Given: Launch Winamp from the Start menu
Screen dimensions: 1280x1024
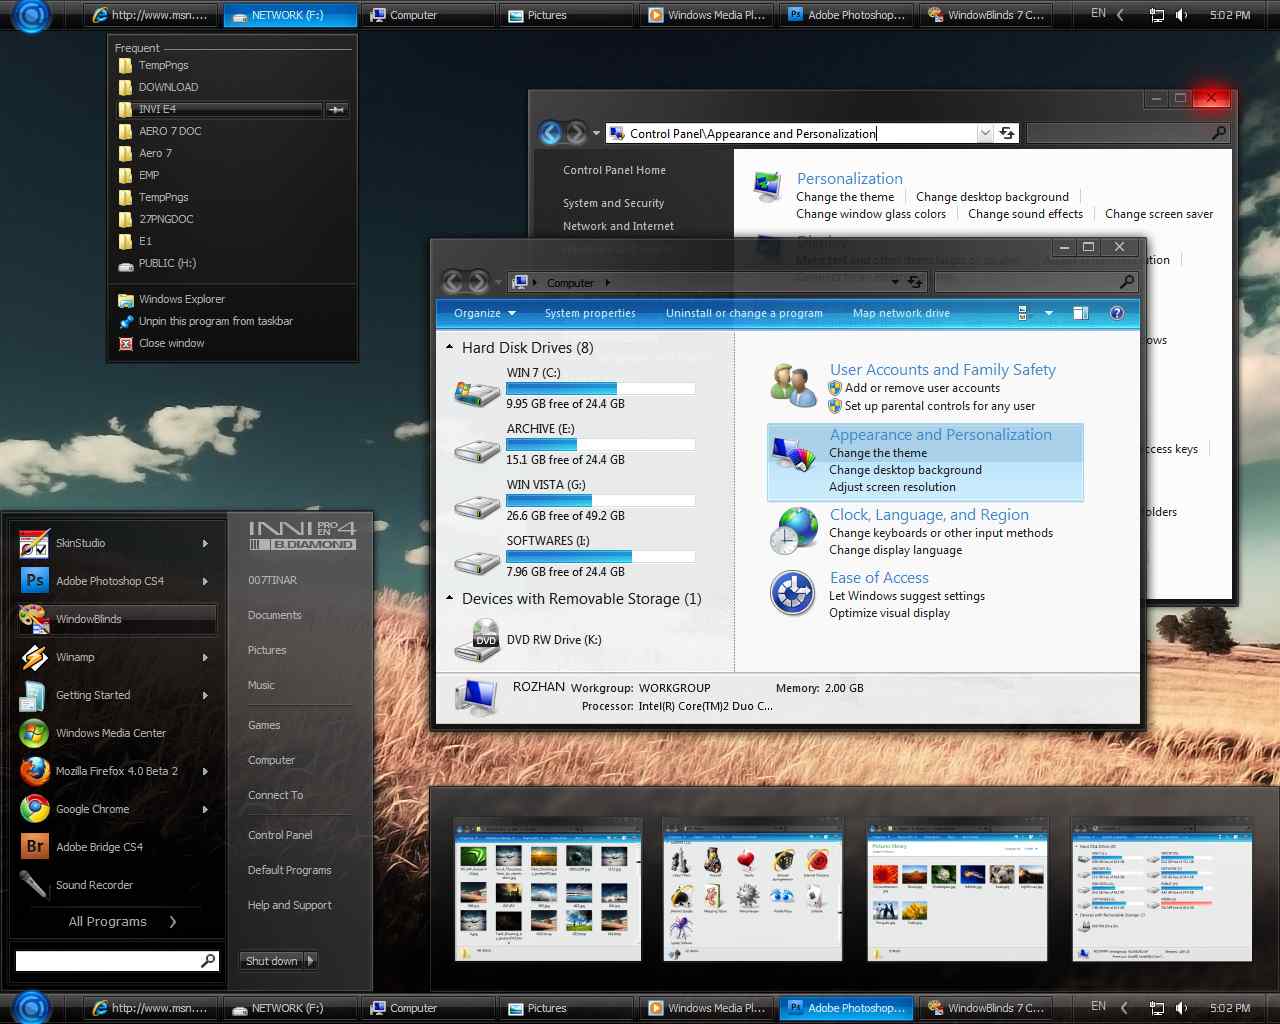Looking at the screenshot, I should tap(75, 657).
